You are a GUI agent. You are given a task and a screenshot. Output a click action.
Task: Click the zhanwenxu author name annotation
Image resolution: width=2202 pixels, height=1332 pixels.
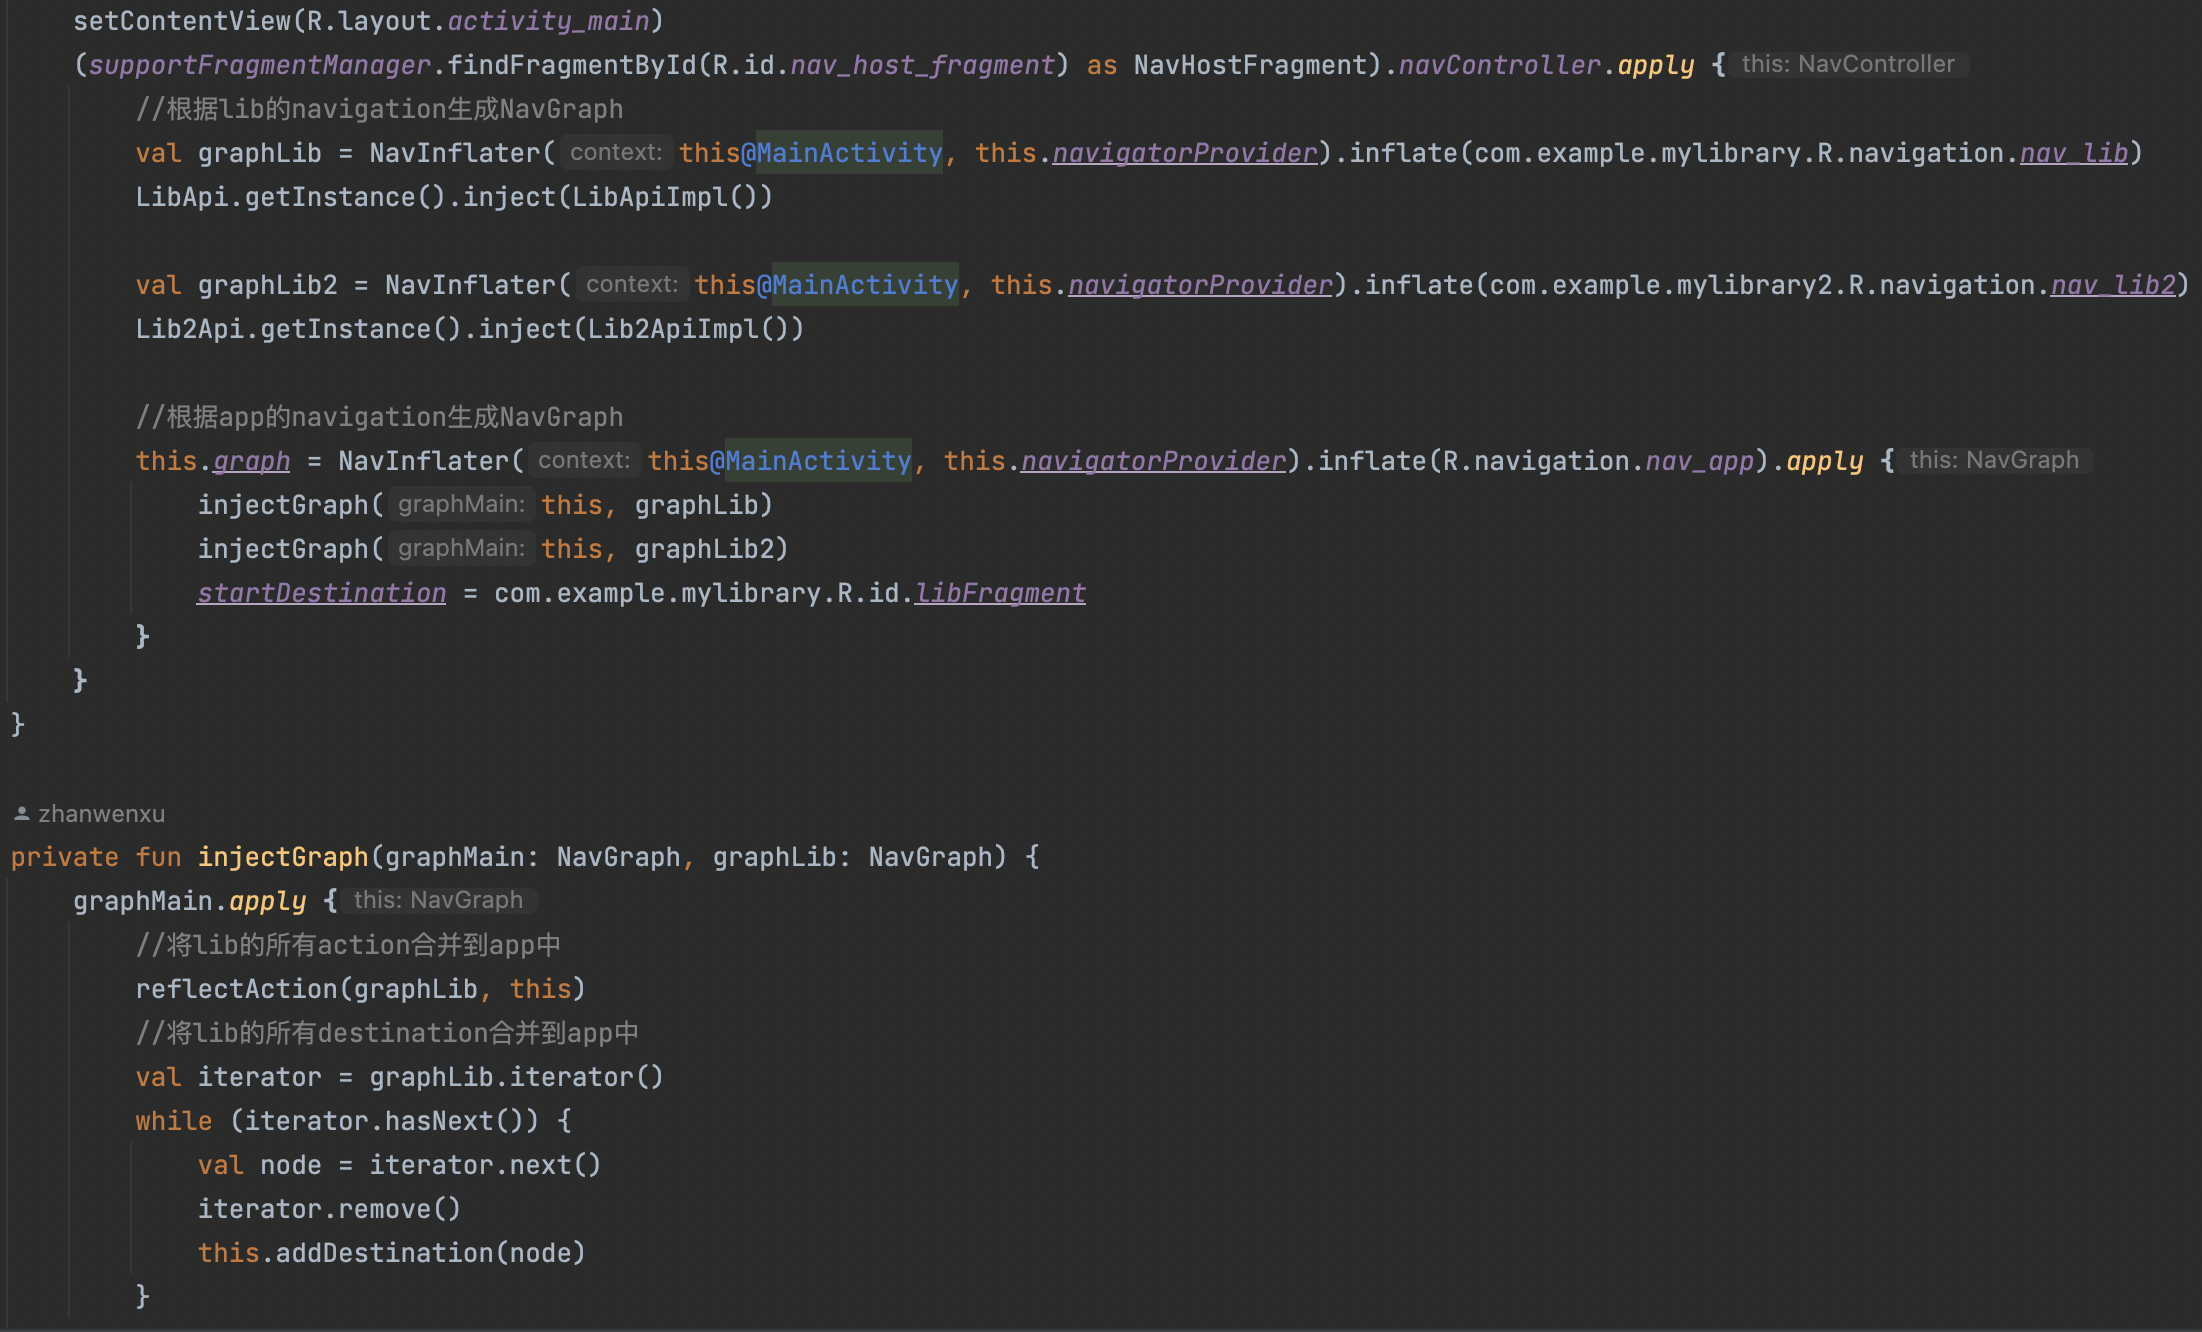102,812
